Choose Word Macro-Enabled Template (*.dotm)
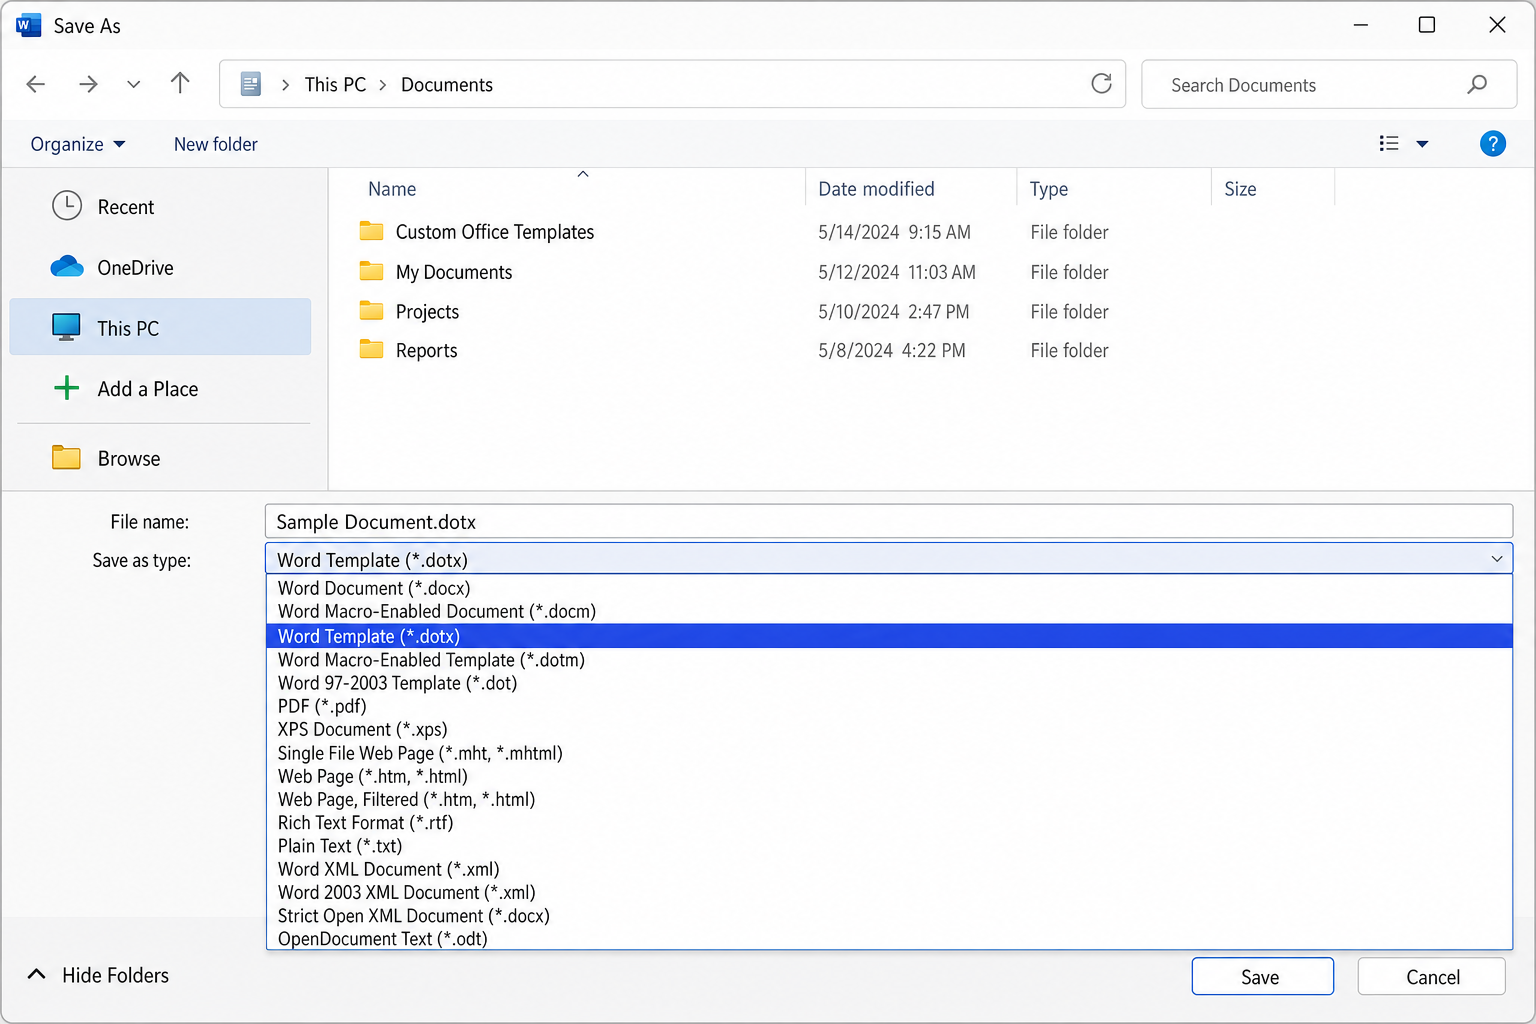1536x1024 pixels. (889, 660)
